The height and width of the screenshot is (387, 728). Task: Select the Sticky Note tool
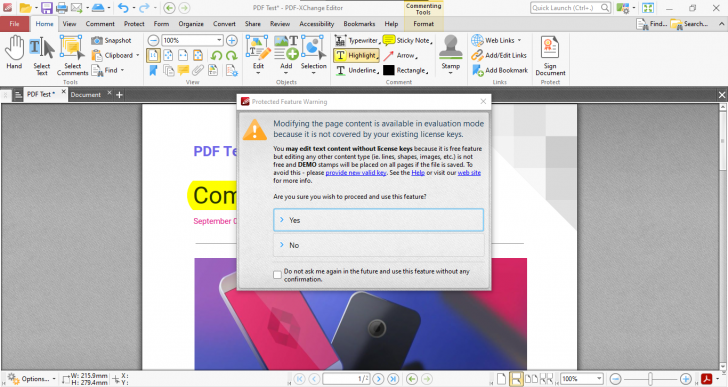pos(407,40)
